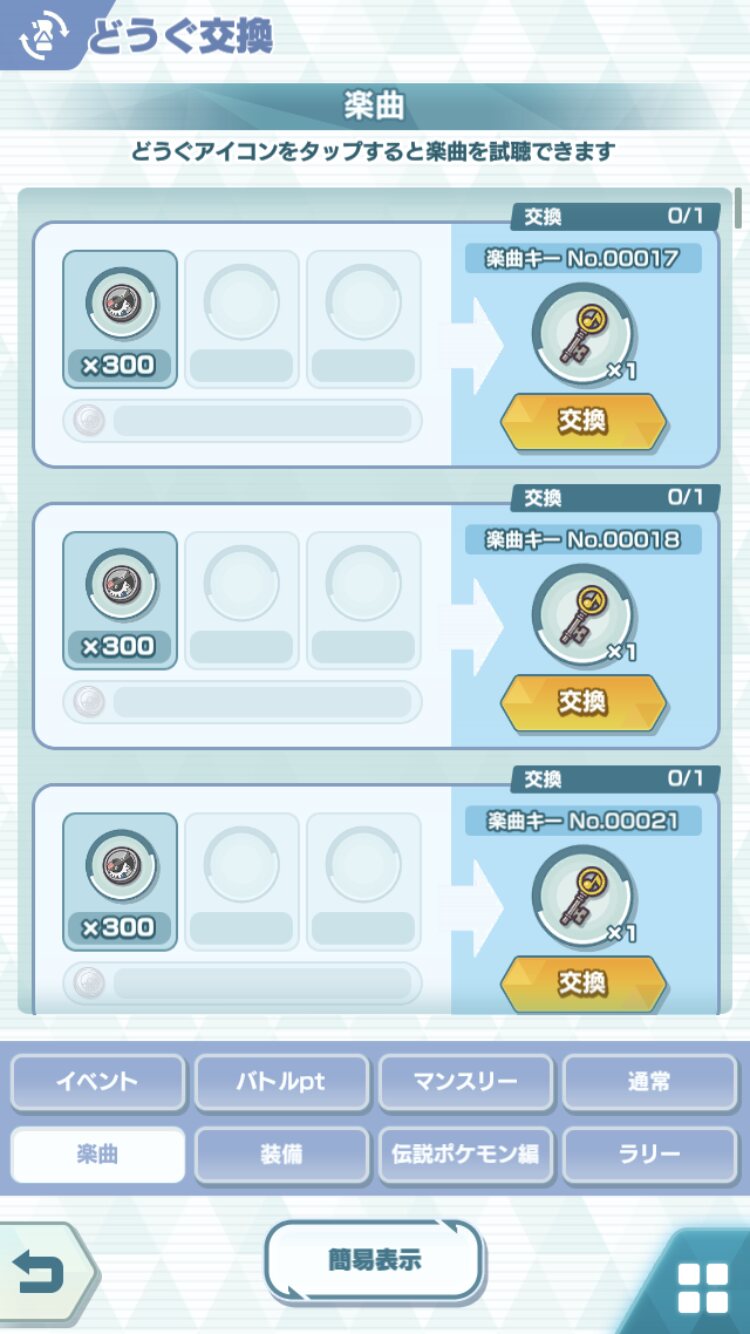The width and height of the screenshot is (750, 1334).
Task: Tap the どうぐ交換 header icon
Action: coord(42,34)
